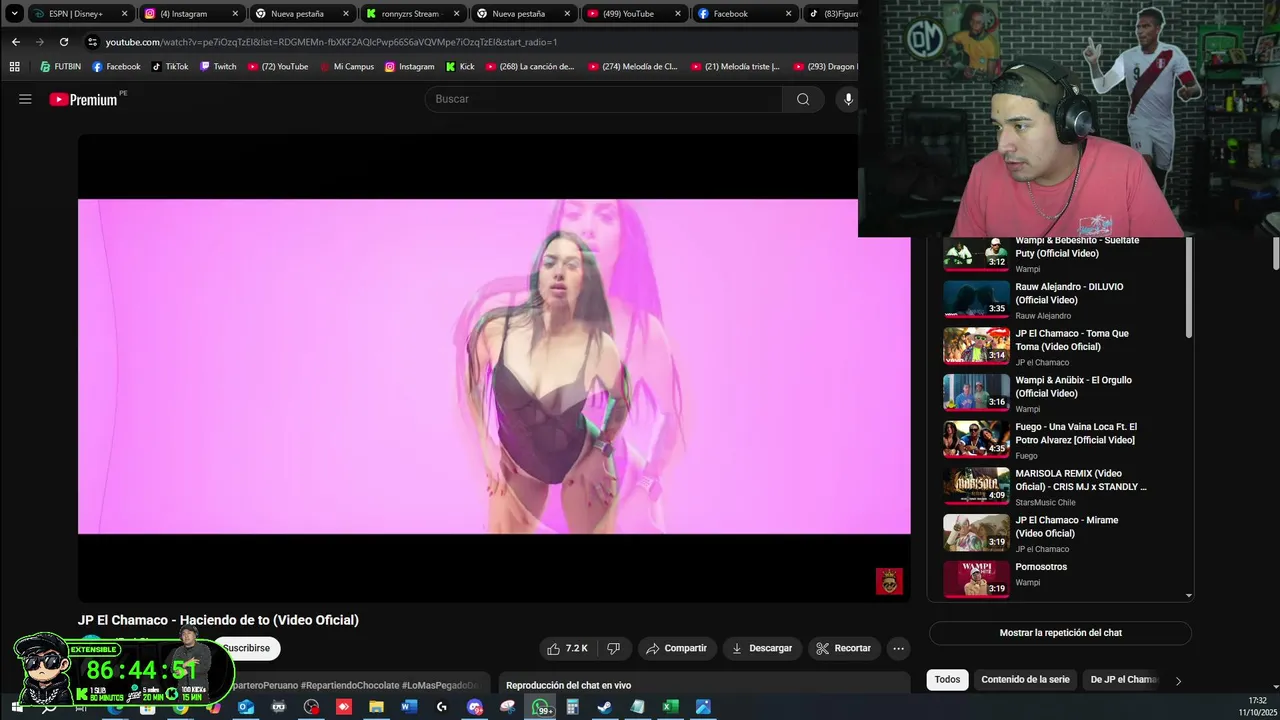Open Outlook from the taskbar
Screen dimensions: 1280x720
pyautogui.click(x=246, y=707)
